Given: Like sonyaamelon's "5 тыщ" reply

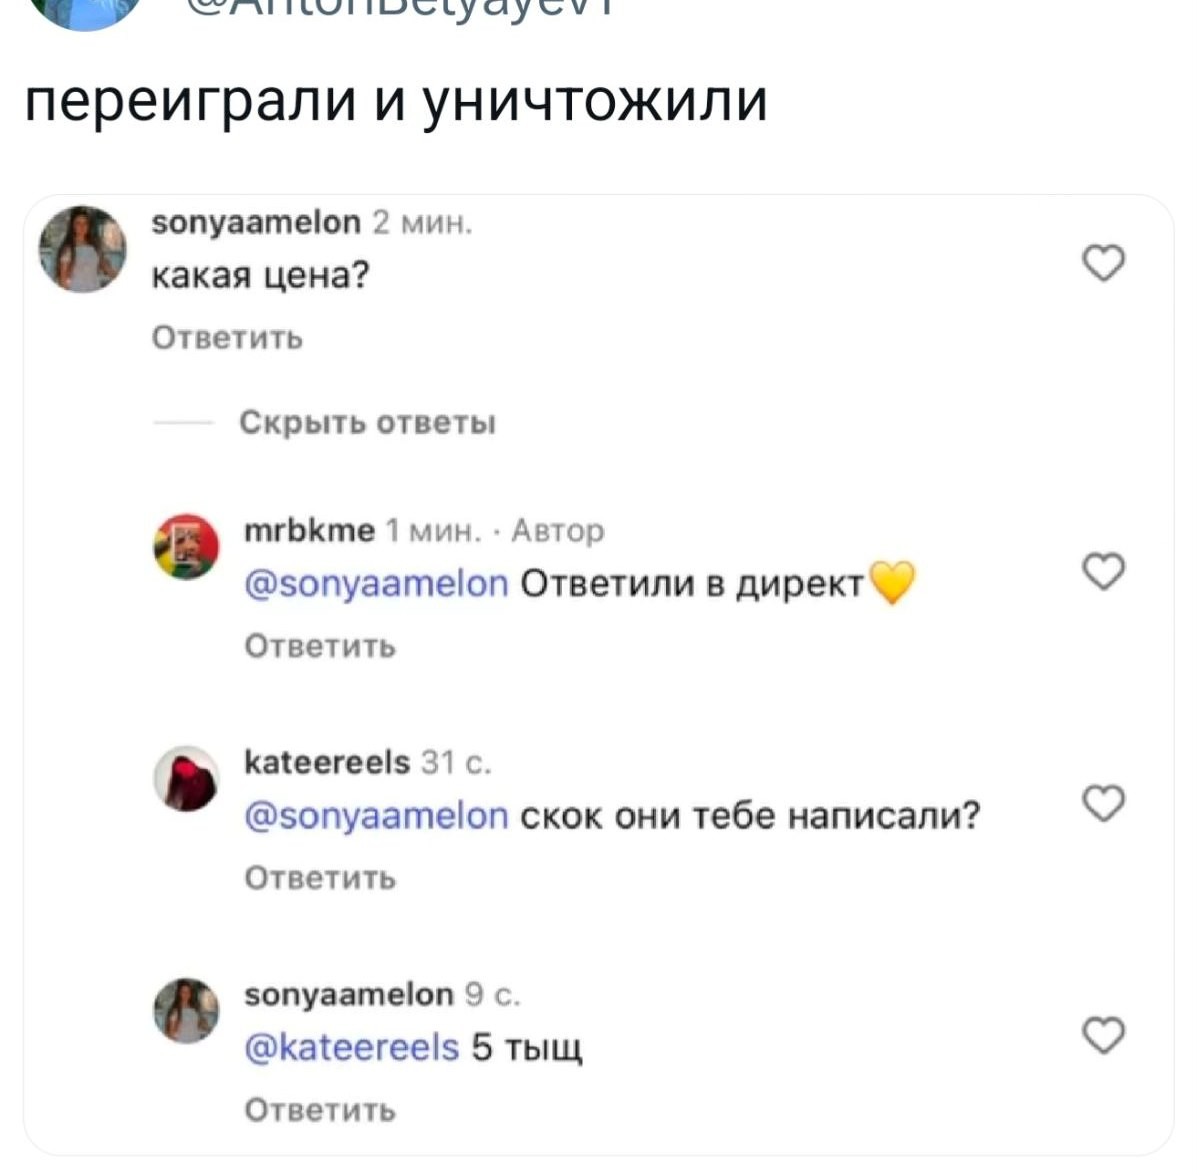Looking at the screenshot, I should pos(1104,1035).
